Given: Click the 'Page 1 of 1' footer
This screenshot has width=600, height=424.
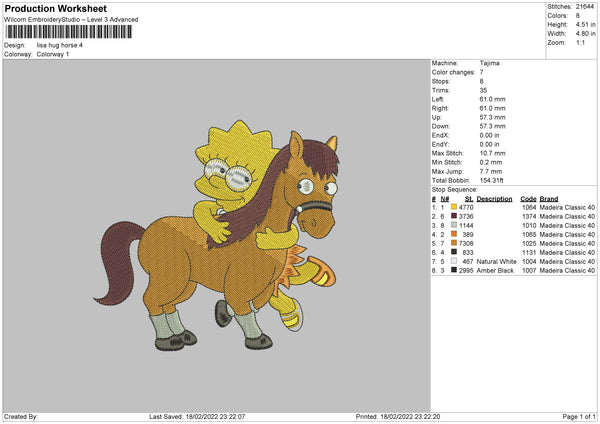Looking at the screenshot, I should [579, 416].
